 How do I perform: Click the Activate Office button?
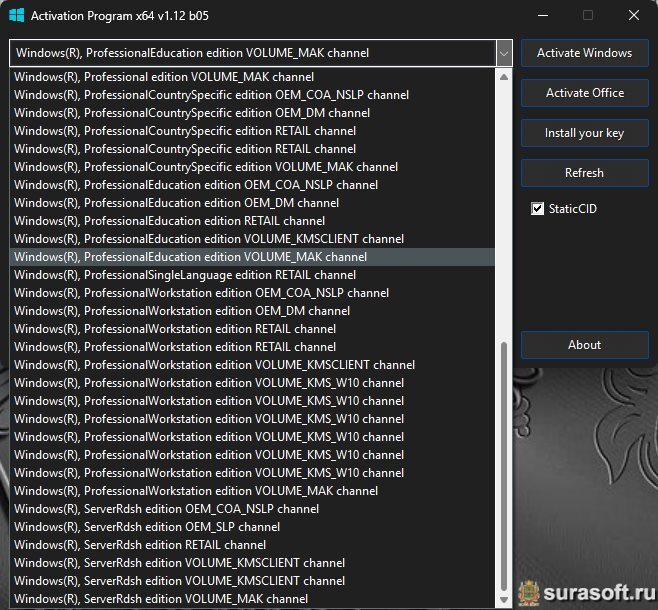585,93
